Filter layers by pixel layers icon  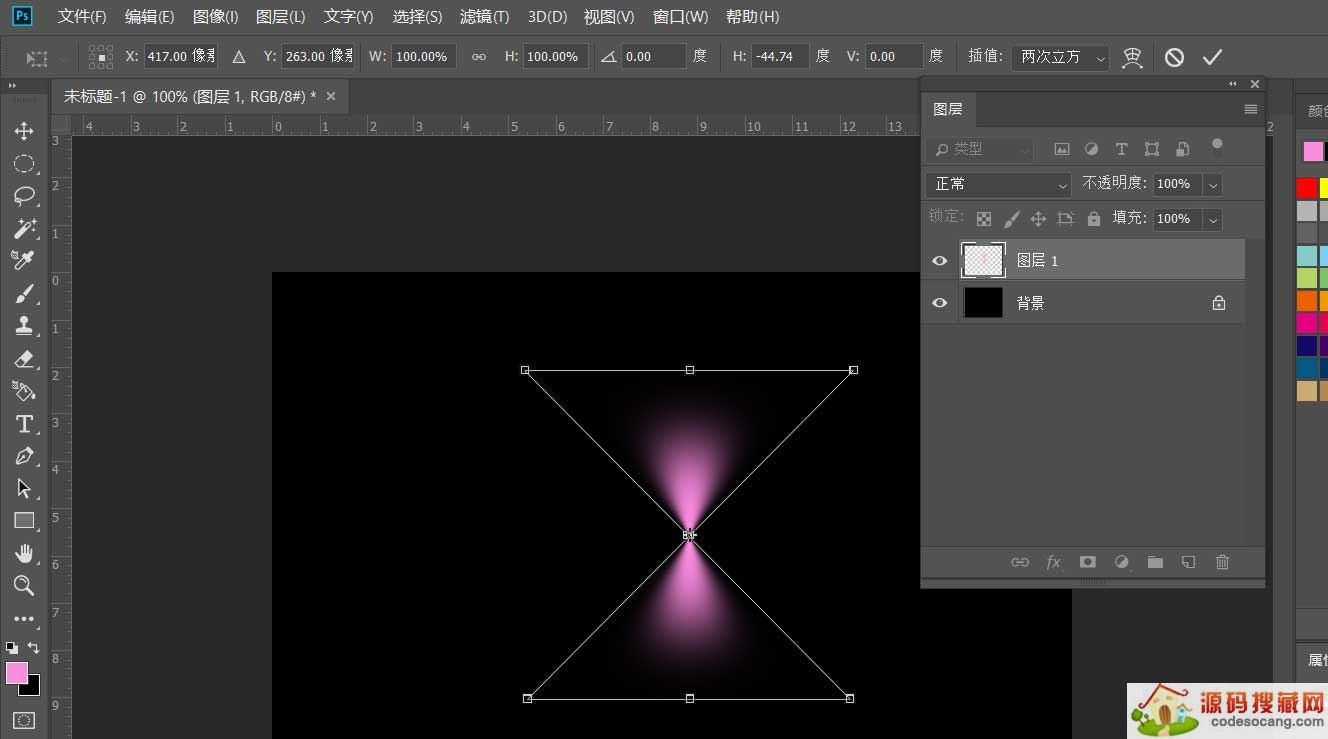pos(1062,149)
